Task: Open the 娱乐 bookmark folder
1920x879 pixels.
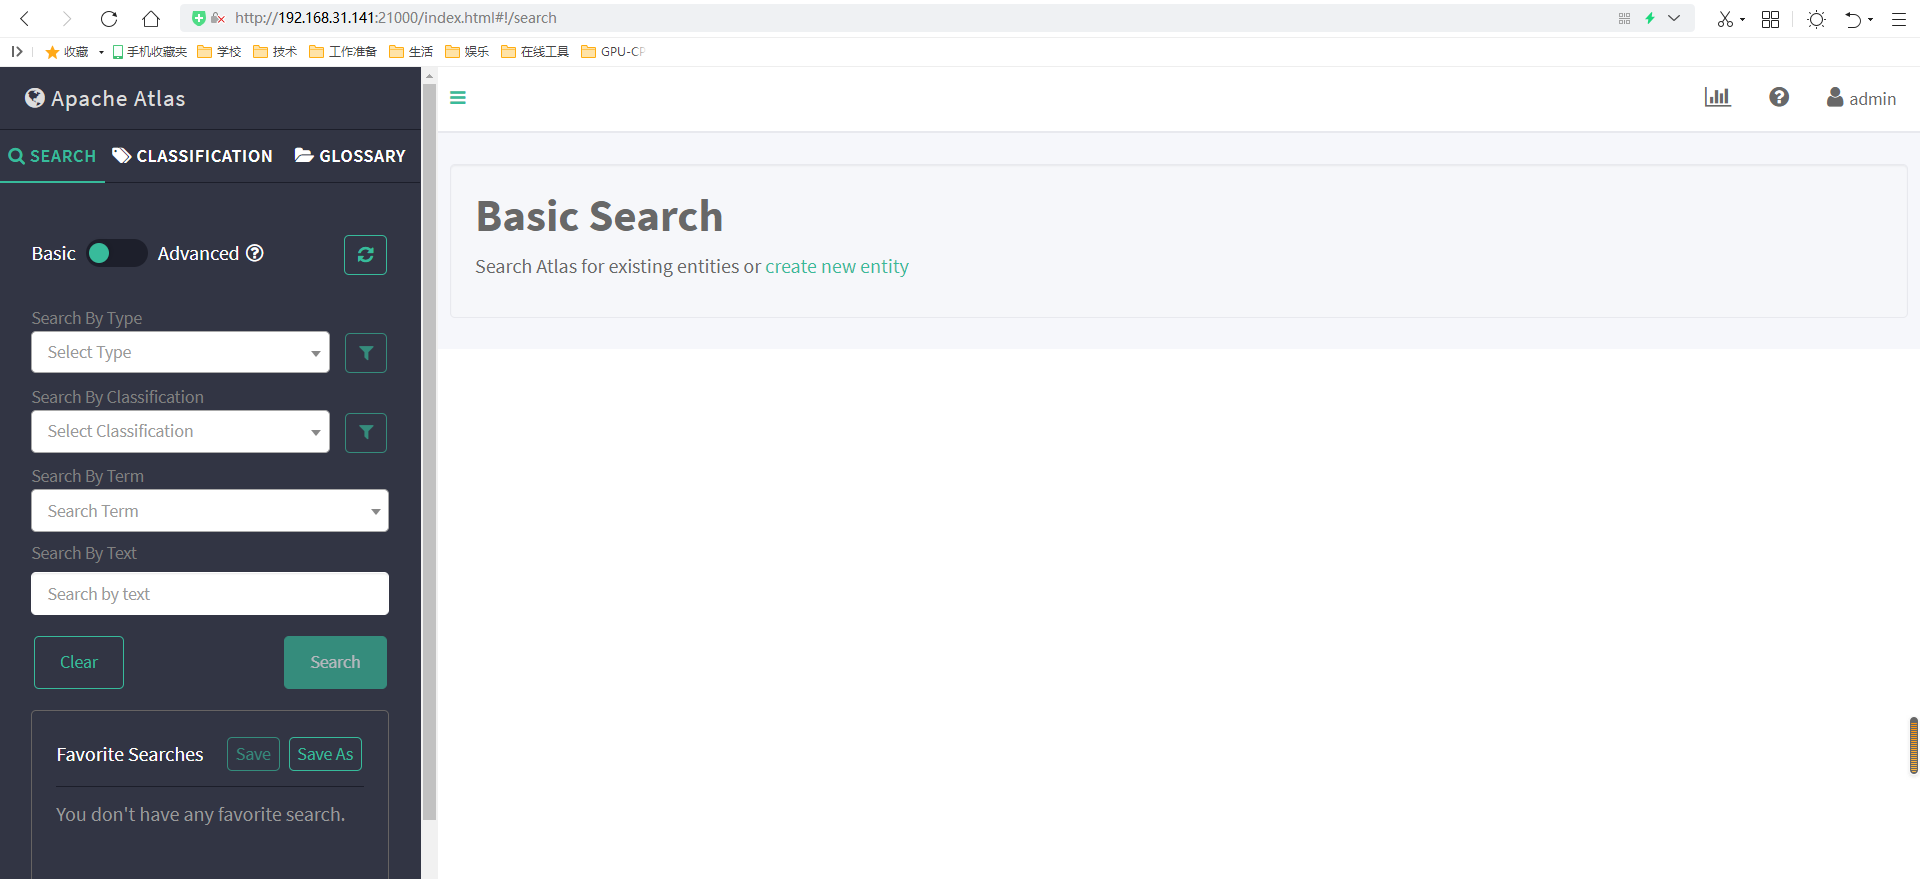Action: click(x=467, y=52)
